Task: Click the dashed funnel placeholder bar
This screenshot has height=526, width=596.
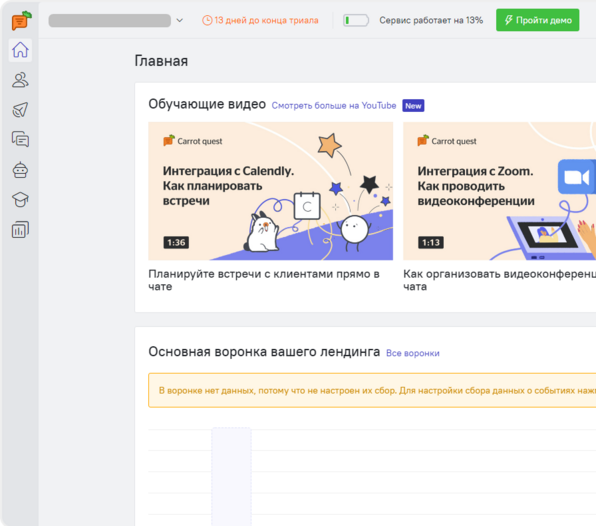Action: (x=231, y=476)
